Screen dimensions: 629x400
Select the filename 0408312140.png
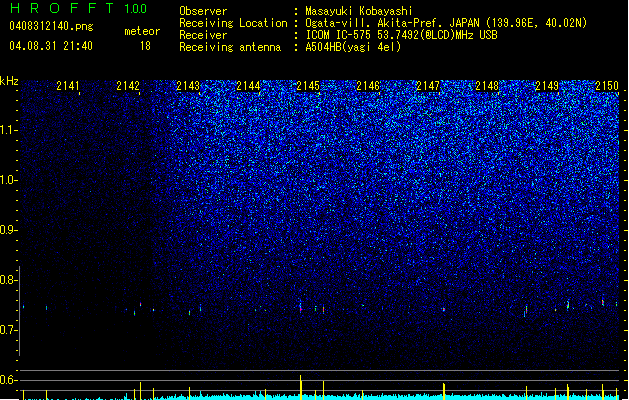pos(51,26)
